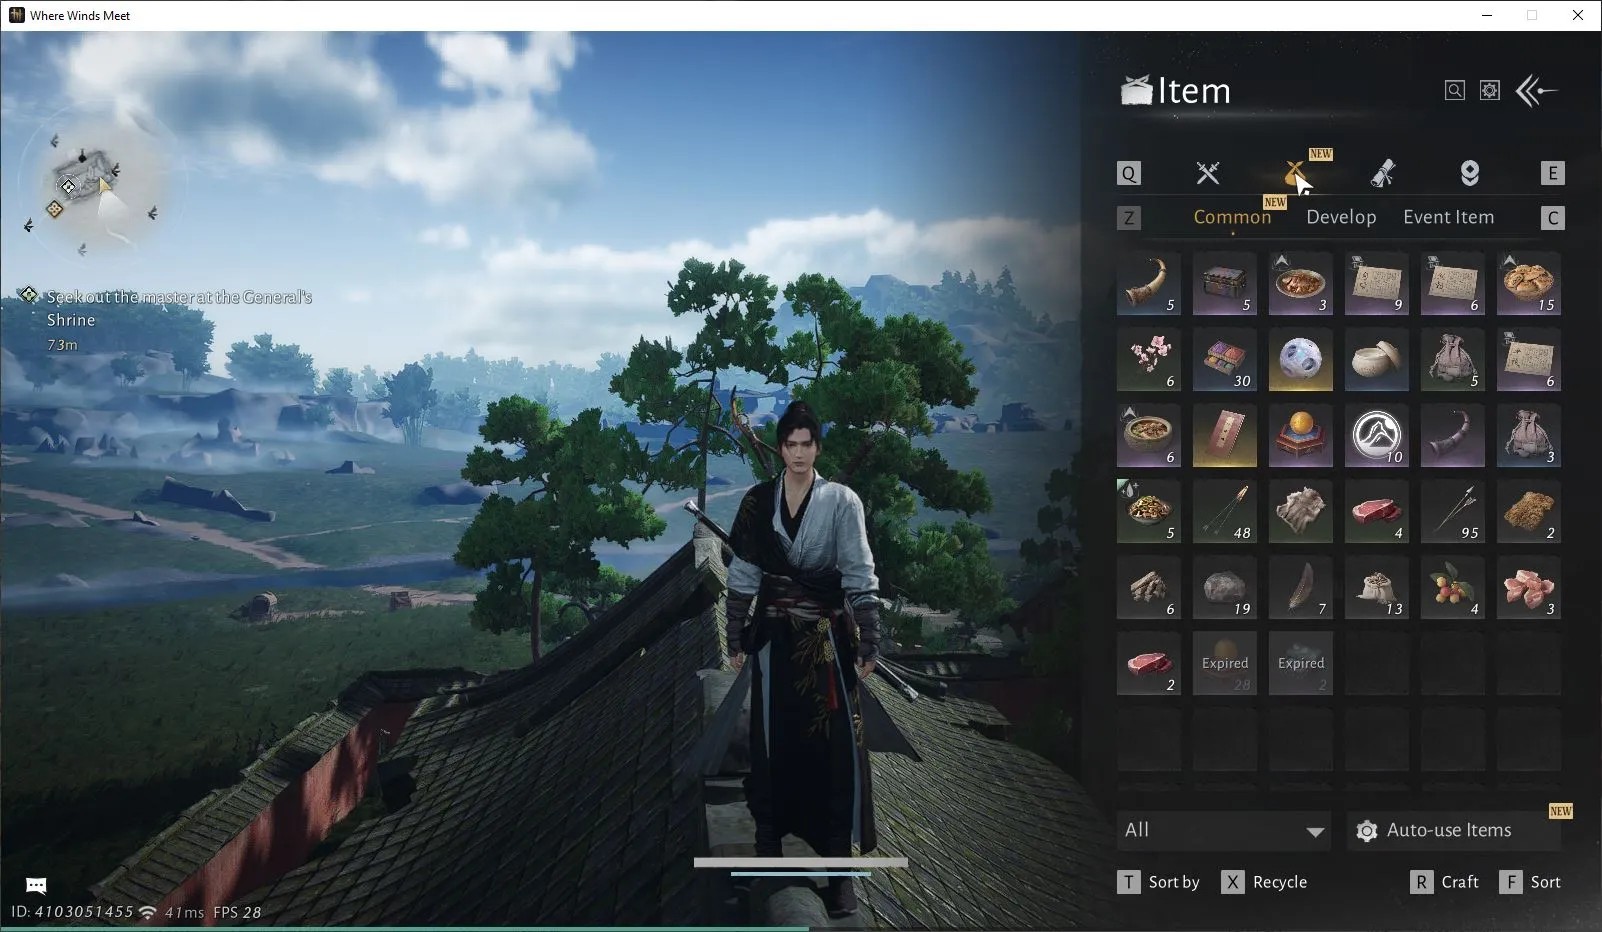Select the sack of beans with count 13
Screen dimensions: 1602x932
click(x=1377, y=587)
